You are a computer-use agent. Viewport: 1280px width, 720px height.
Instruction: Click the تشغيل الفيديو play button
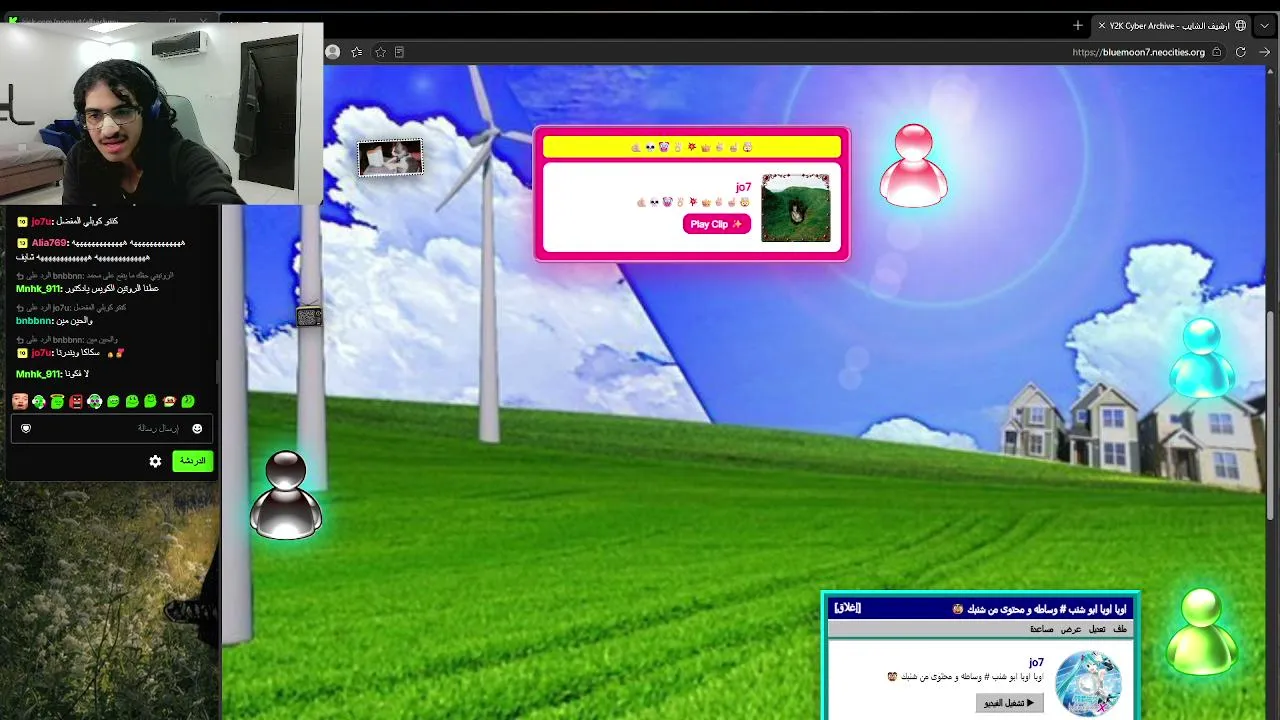(x=1009, y=703)
